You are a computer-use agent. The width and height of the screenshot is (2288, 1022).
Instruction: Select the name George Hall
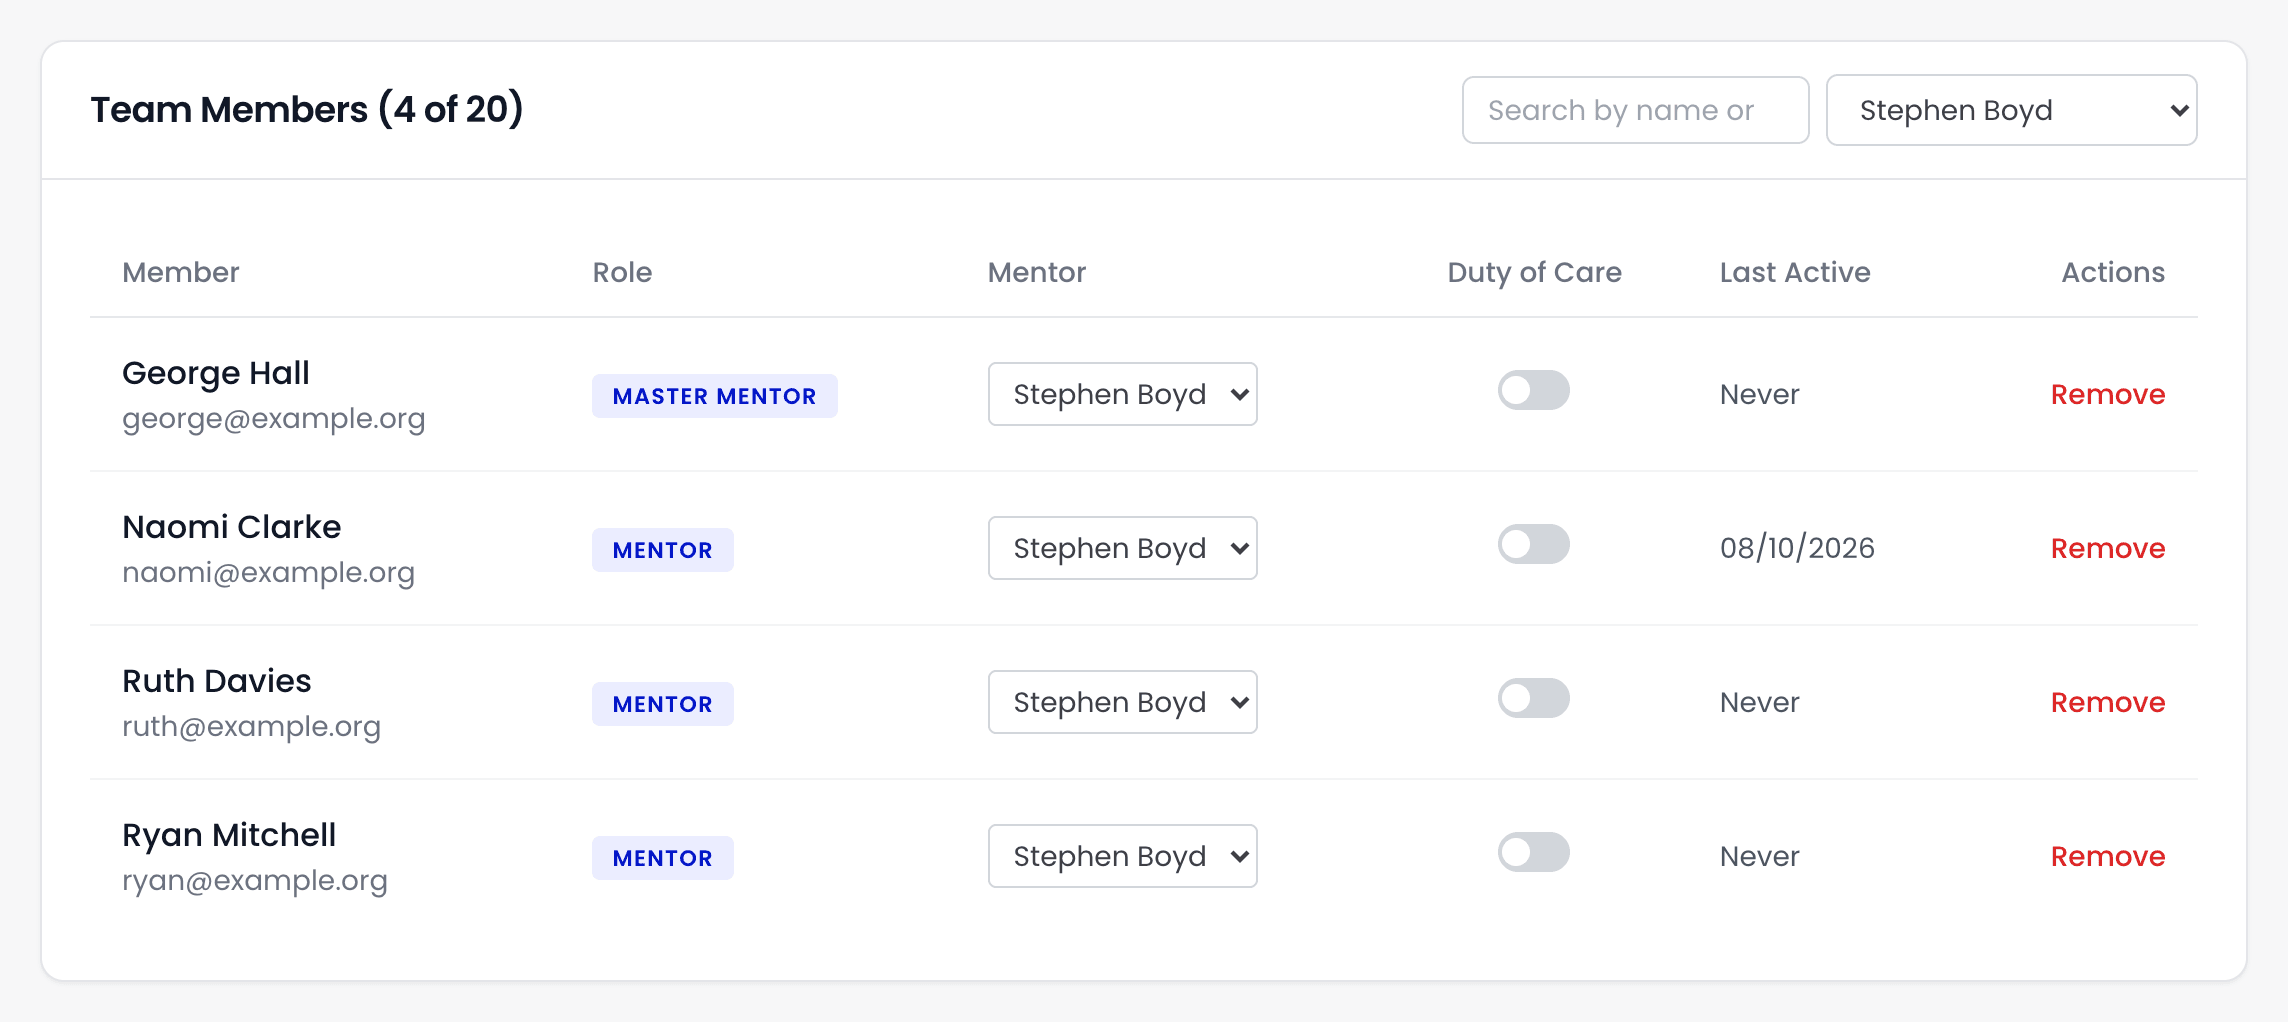pos(216,373)
